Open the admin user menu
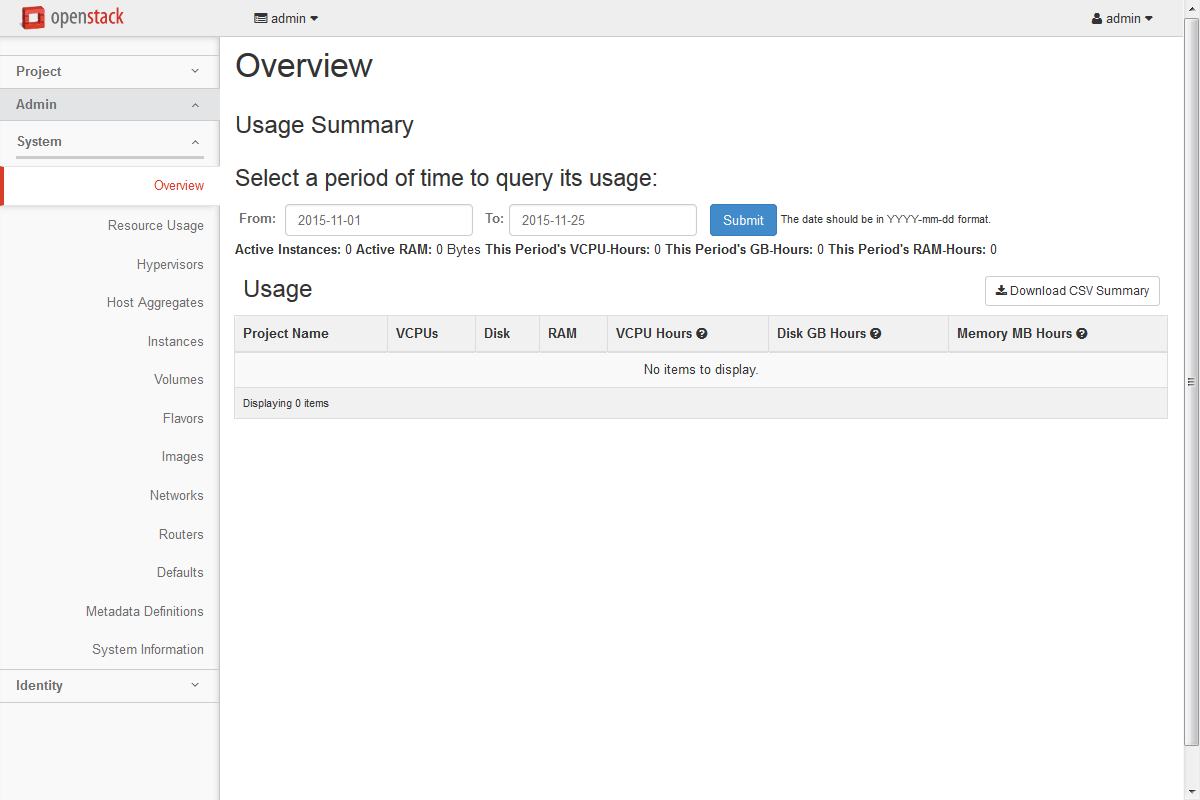 1122,18
